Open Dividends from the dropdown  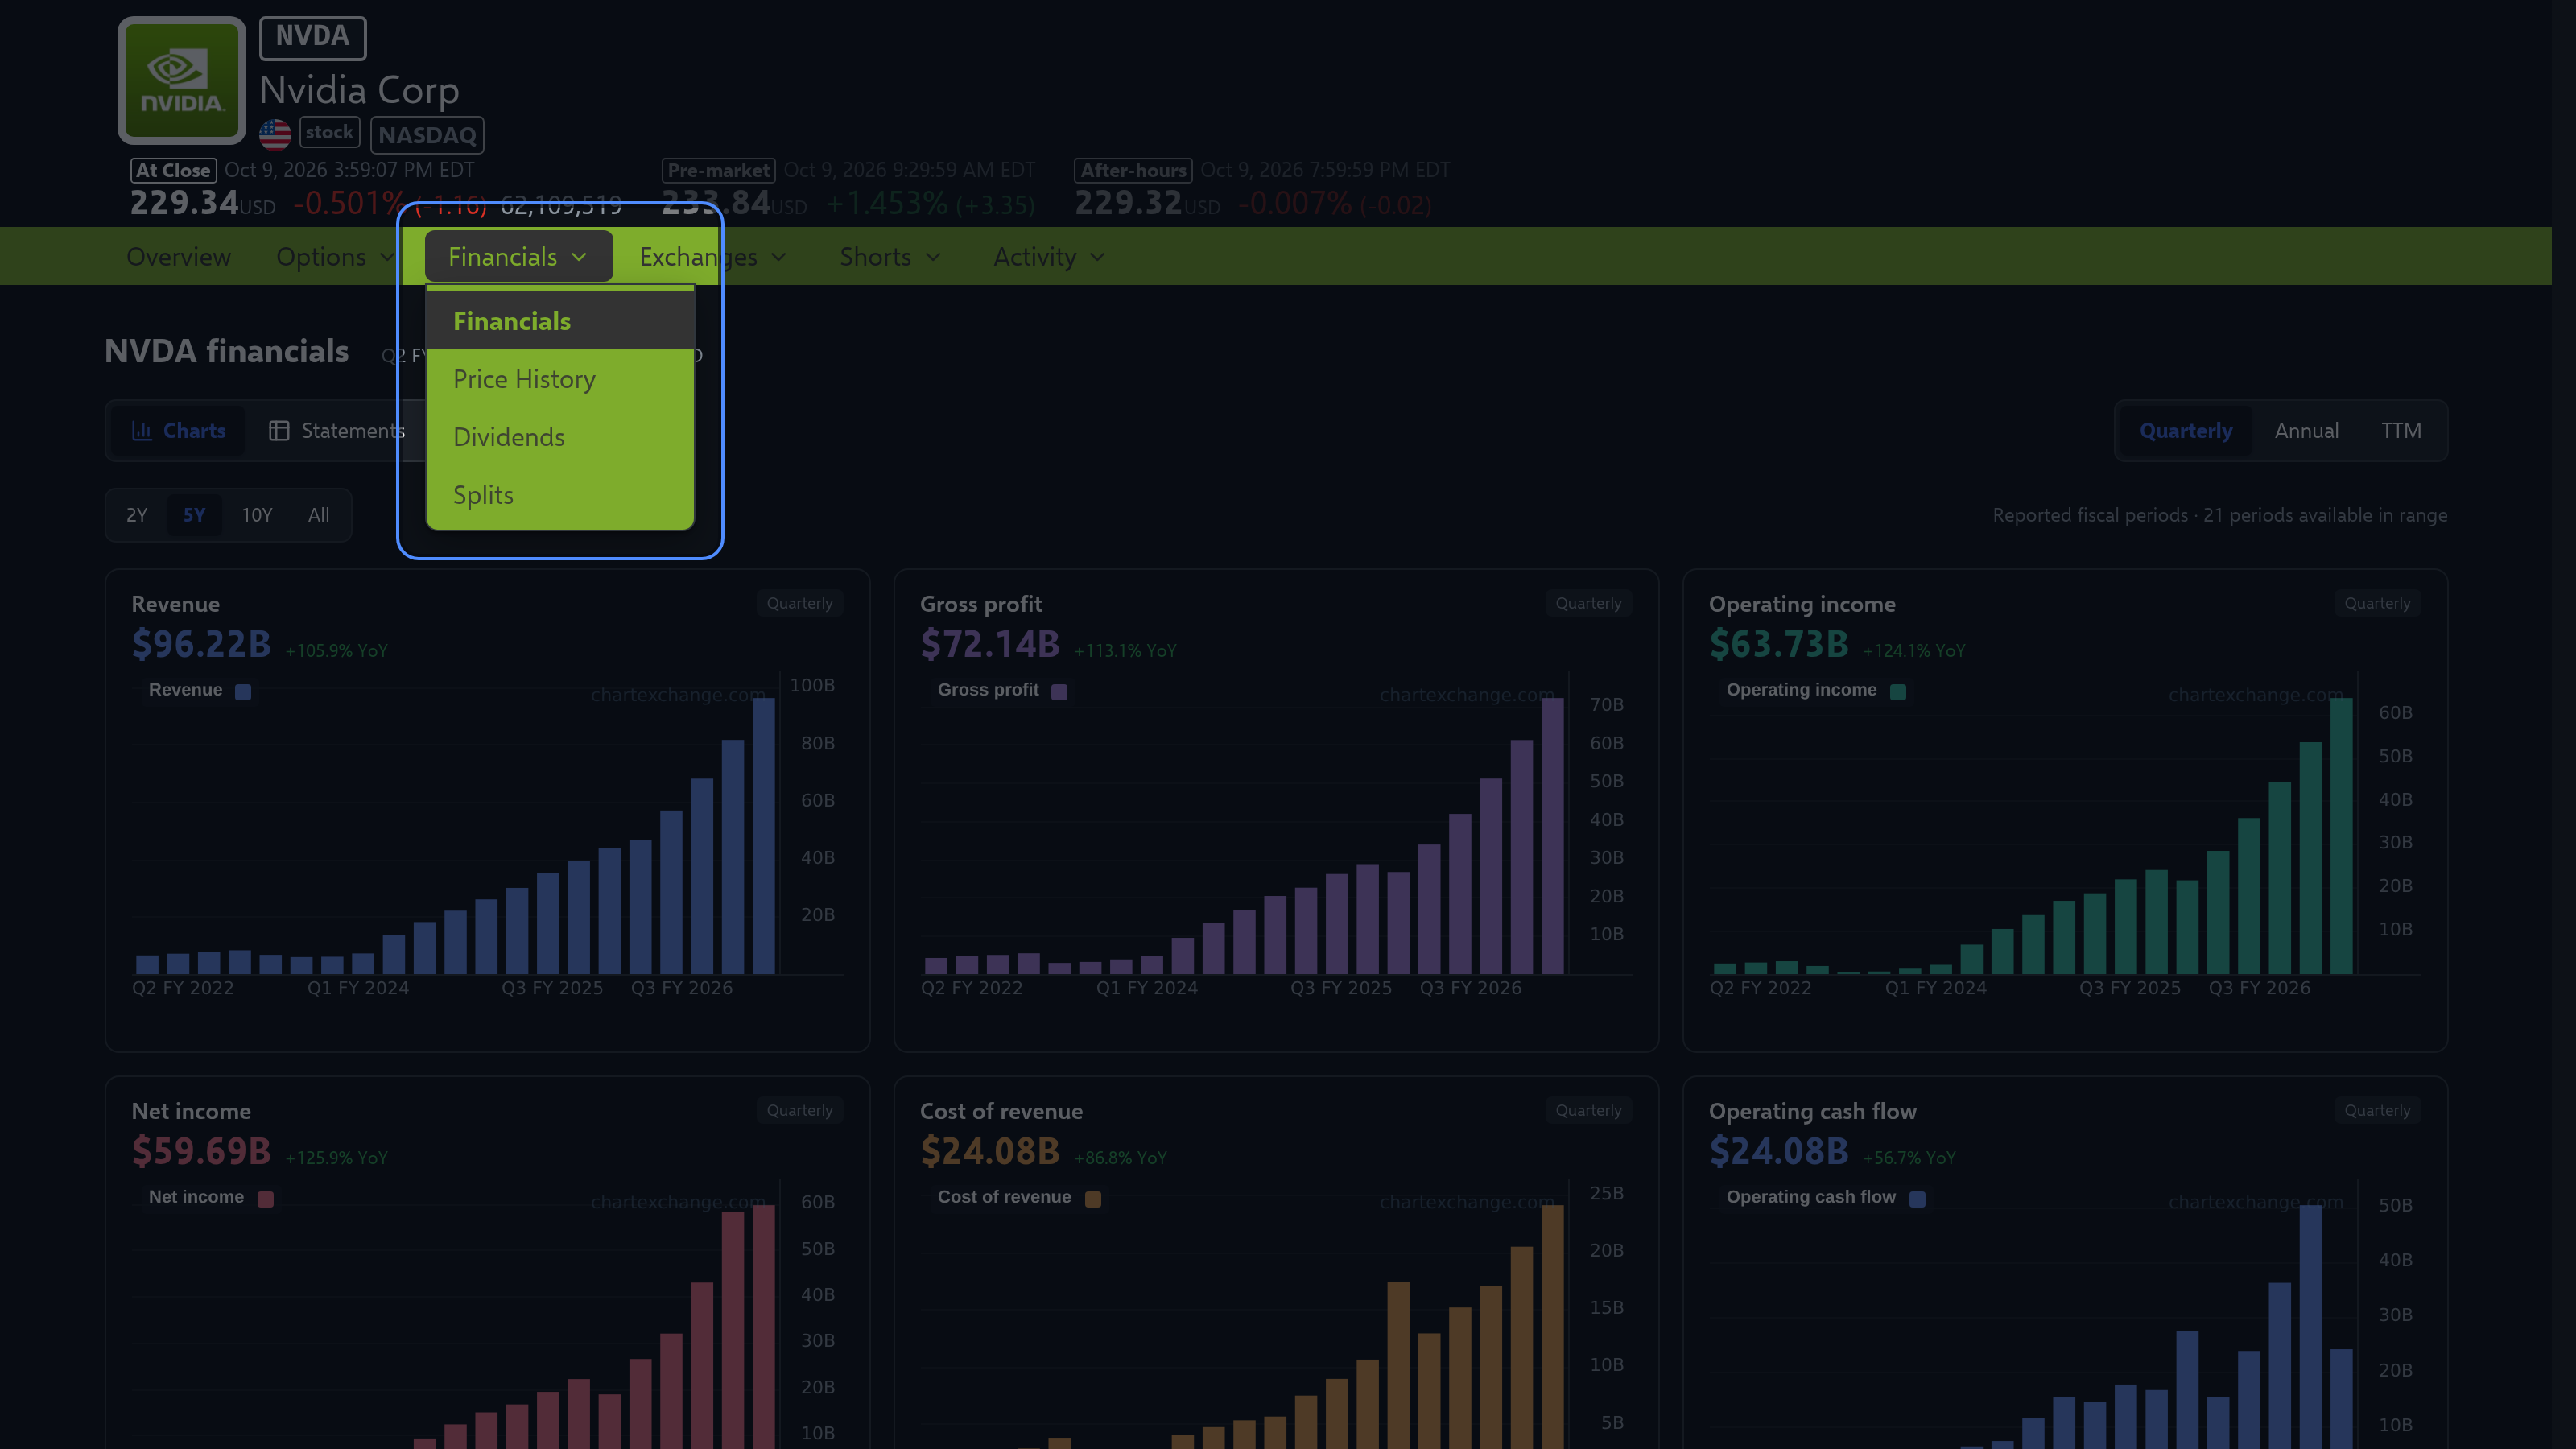tap(560, 437)
